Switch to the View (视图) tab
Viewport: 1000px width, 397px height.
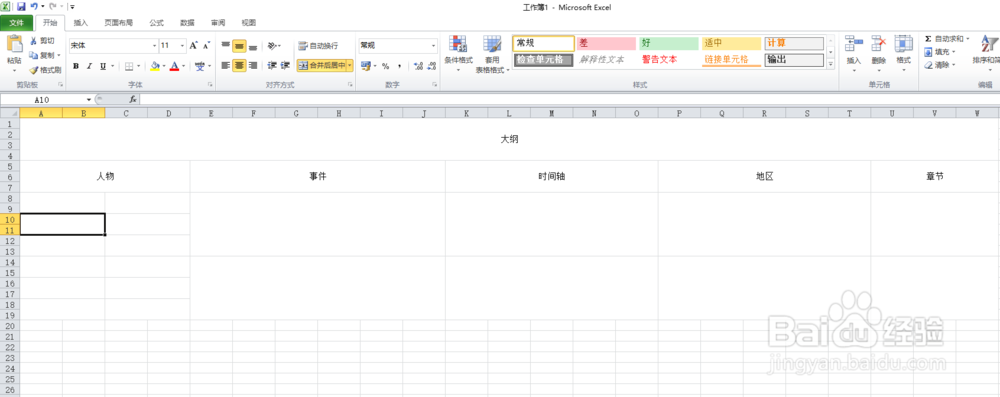(249, 23)
